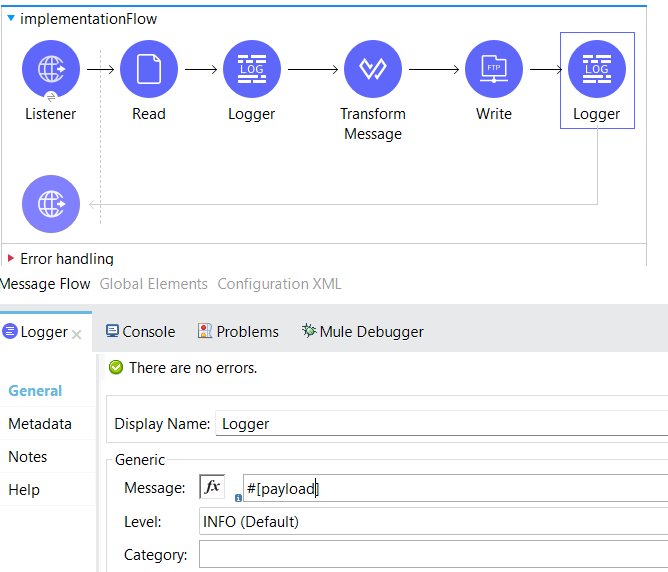Click the highlighted Logger node at flow end
The width and height of the screenshot is (668, 572).
[x=596, y=69]
